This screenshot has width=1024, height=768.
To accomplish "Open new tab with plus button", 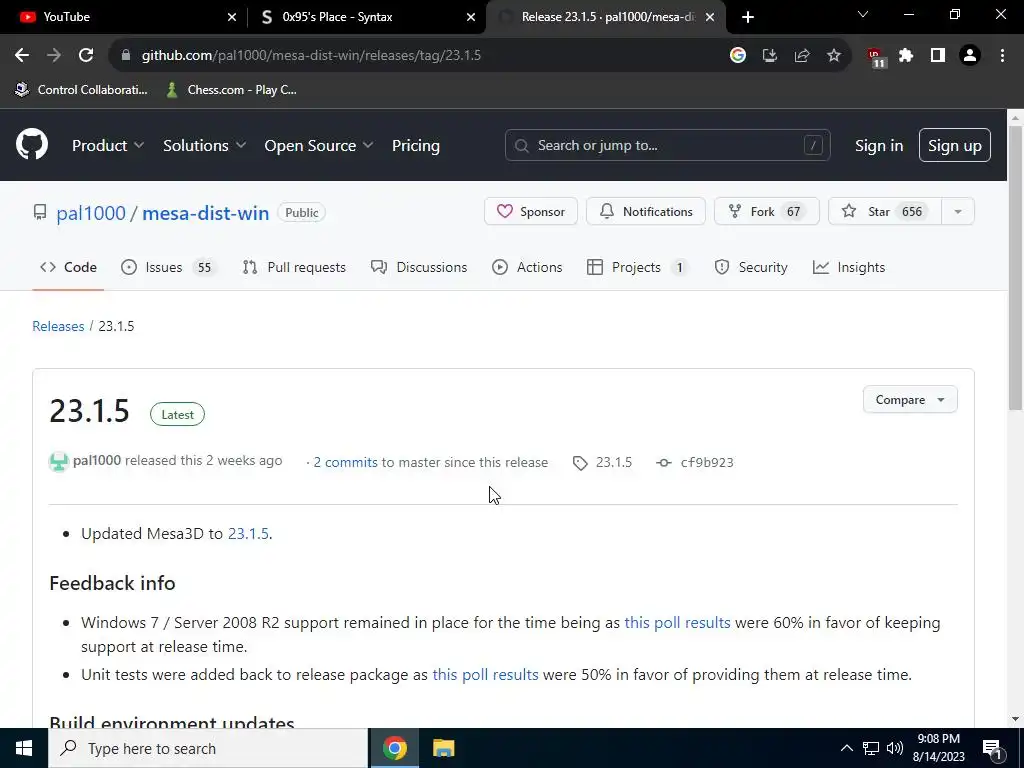I will point(748,17).
